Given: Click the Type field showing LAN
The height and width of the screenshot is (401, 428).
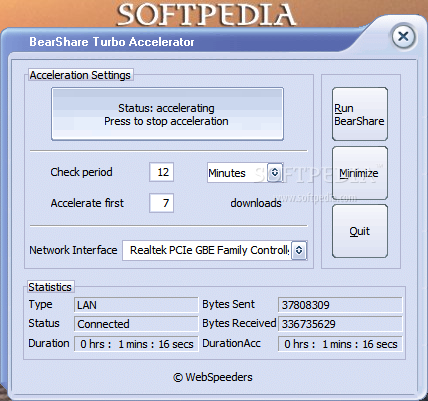Looking at the screenshot, I should pos(136,305).
